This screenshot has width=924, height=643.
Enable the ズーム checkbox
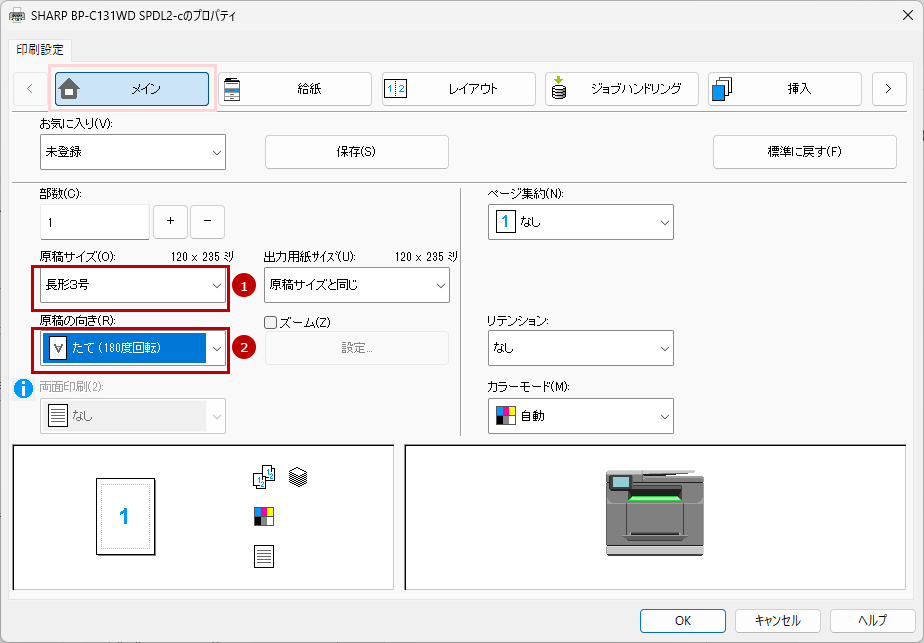click(270, 322)
